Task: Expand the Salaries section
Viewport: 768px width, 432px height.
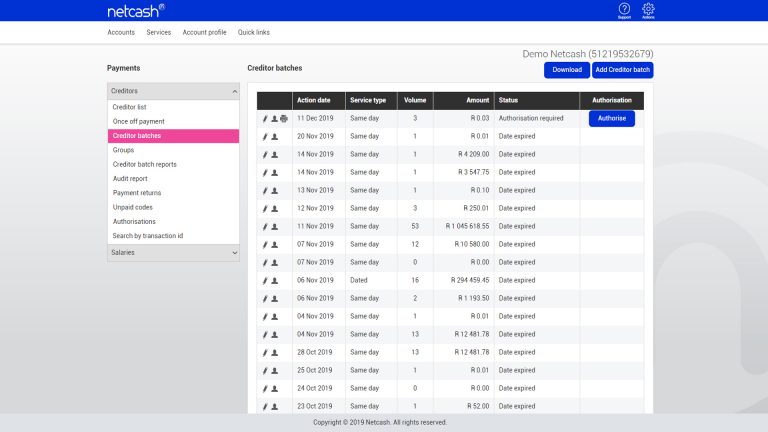Action: [173, 253]
